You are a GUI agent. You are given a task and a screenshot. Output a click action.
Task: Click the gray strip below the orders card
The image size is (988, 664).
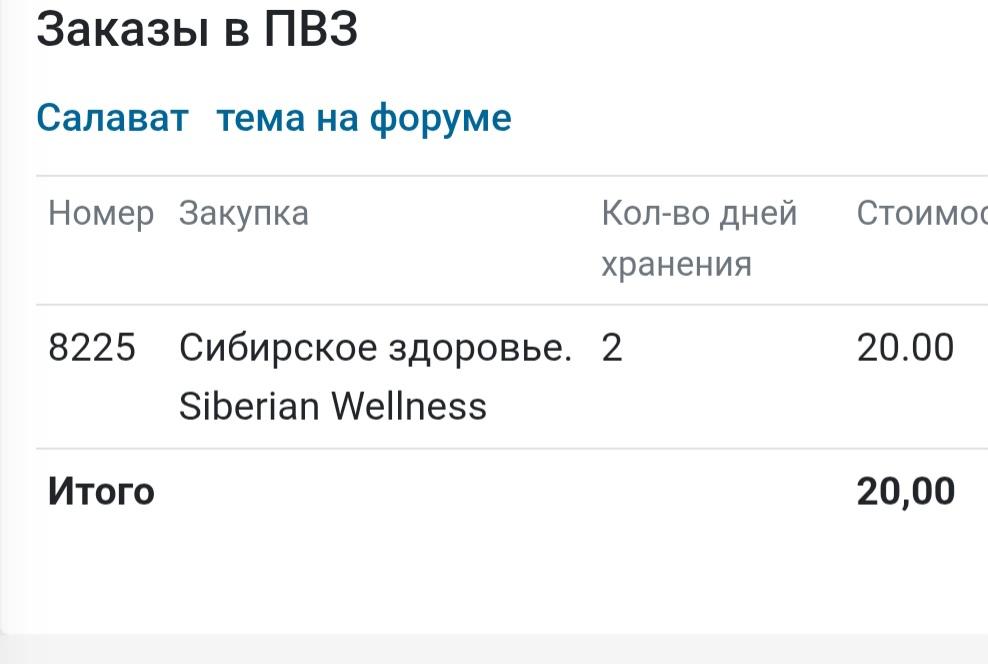coord(500,650)
